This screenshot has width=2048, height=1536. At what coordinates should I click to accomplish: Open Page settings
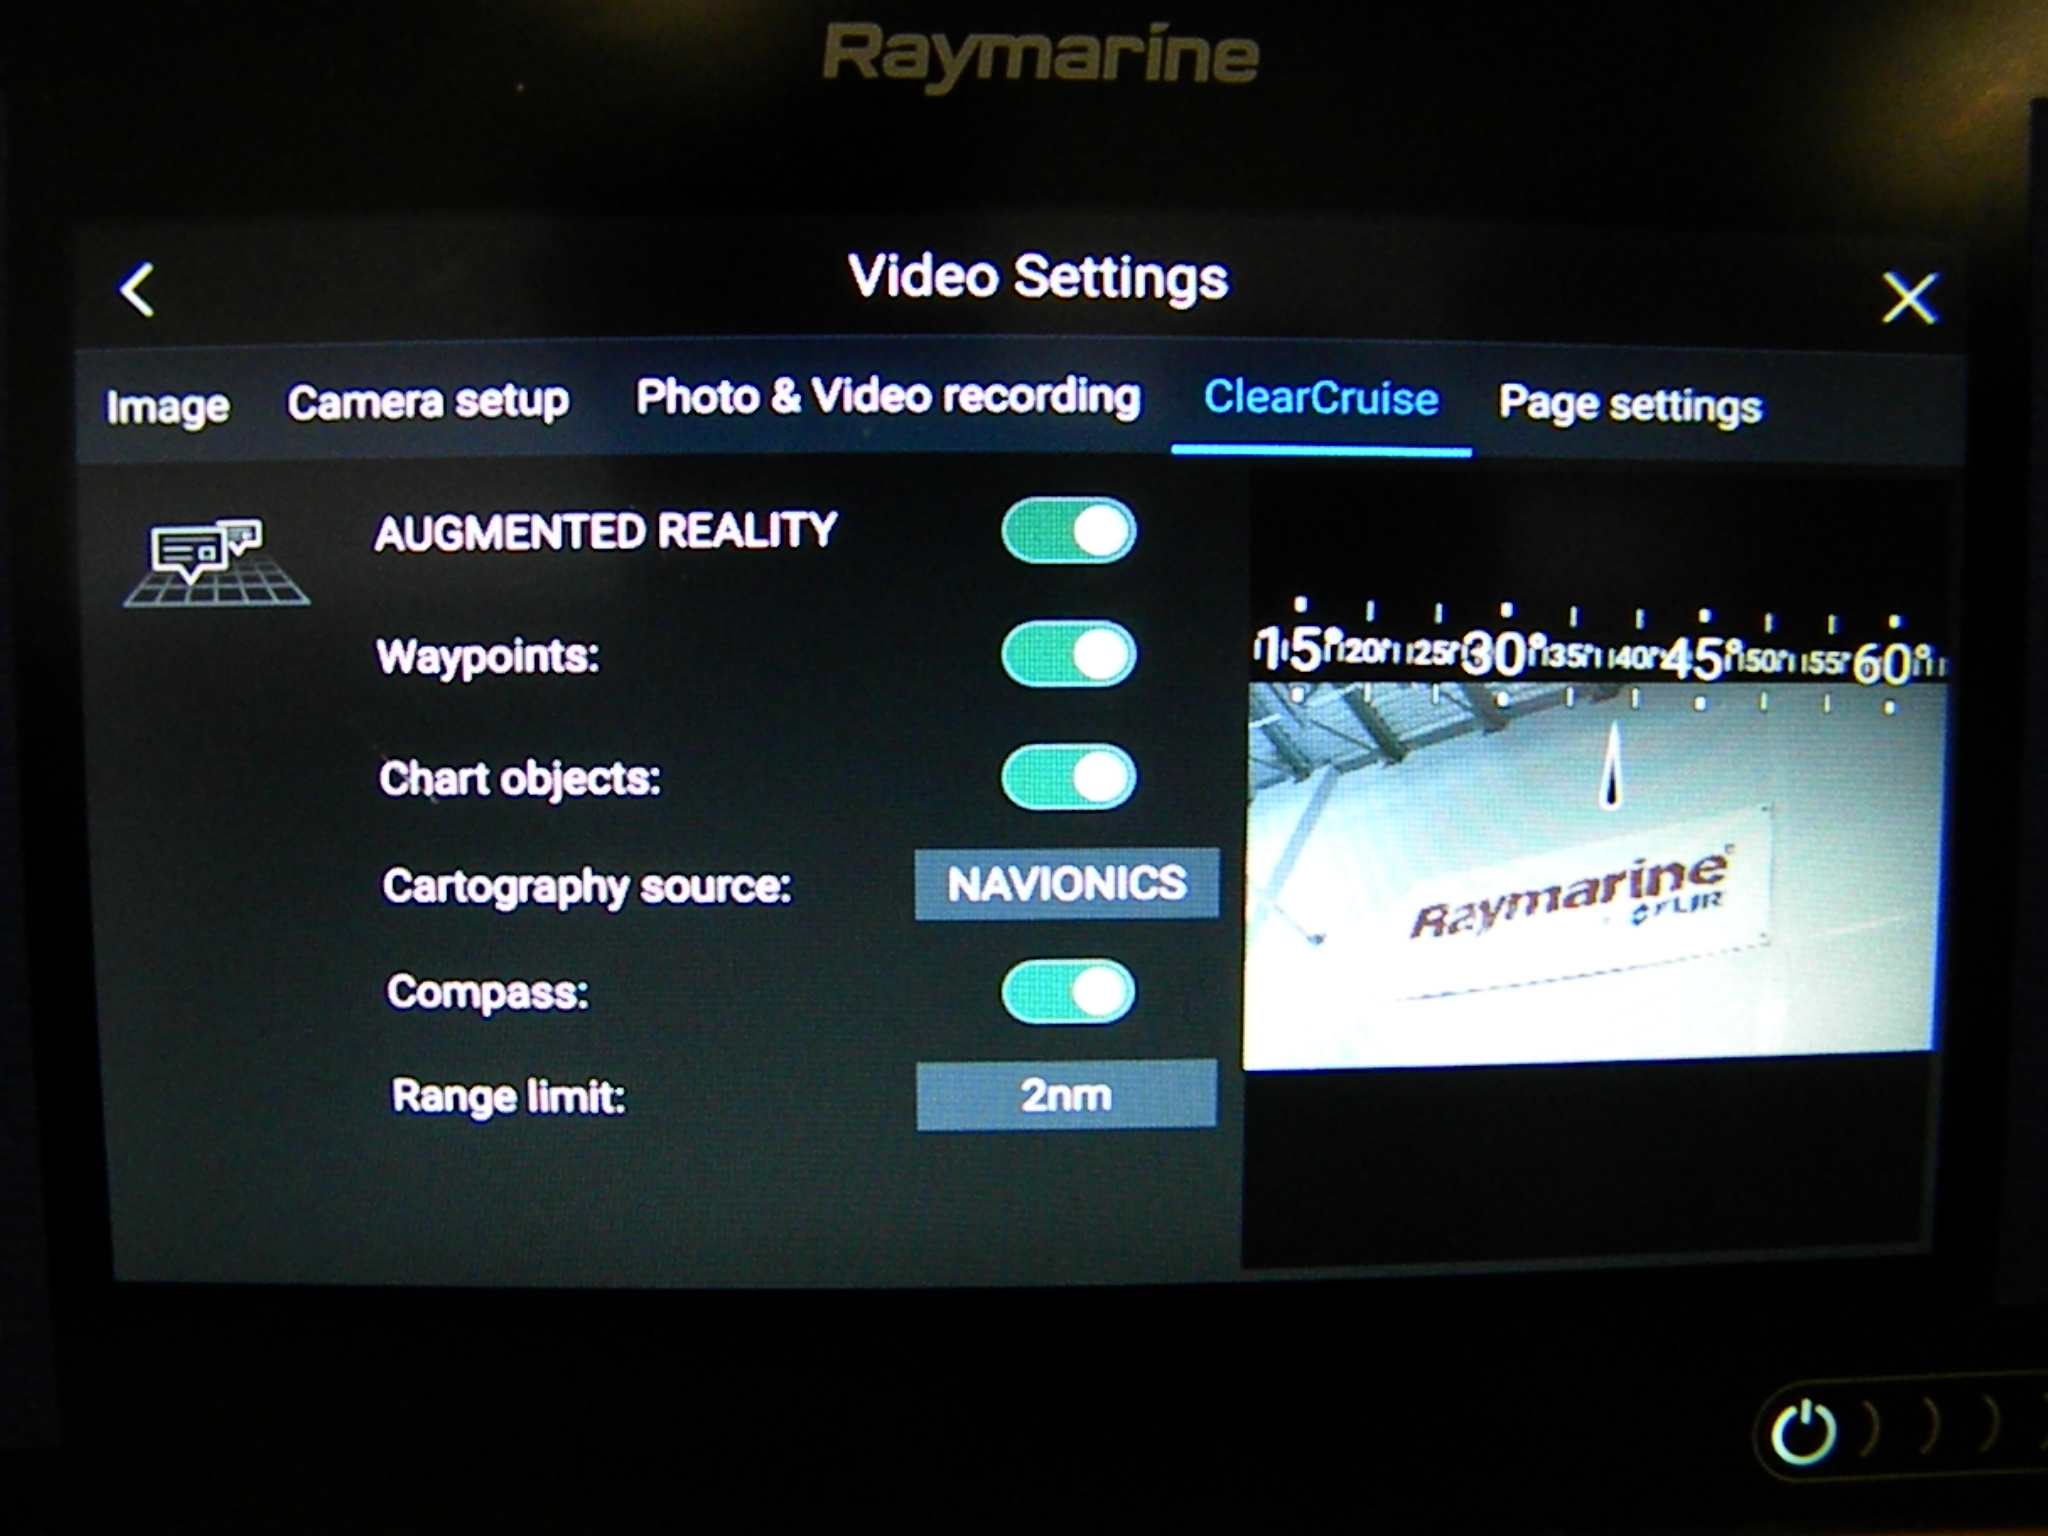(1631, 402)
